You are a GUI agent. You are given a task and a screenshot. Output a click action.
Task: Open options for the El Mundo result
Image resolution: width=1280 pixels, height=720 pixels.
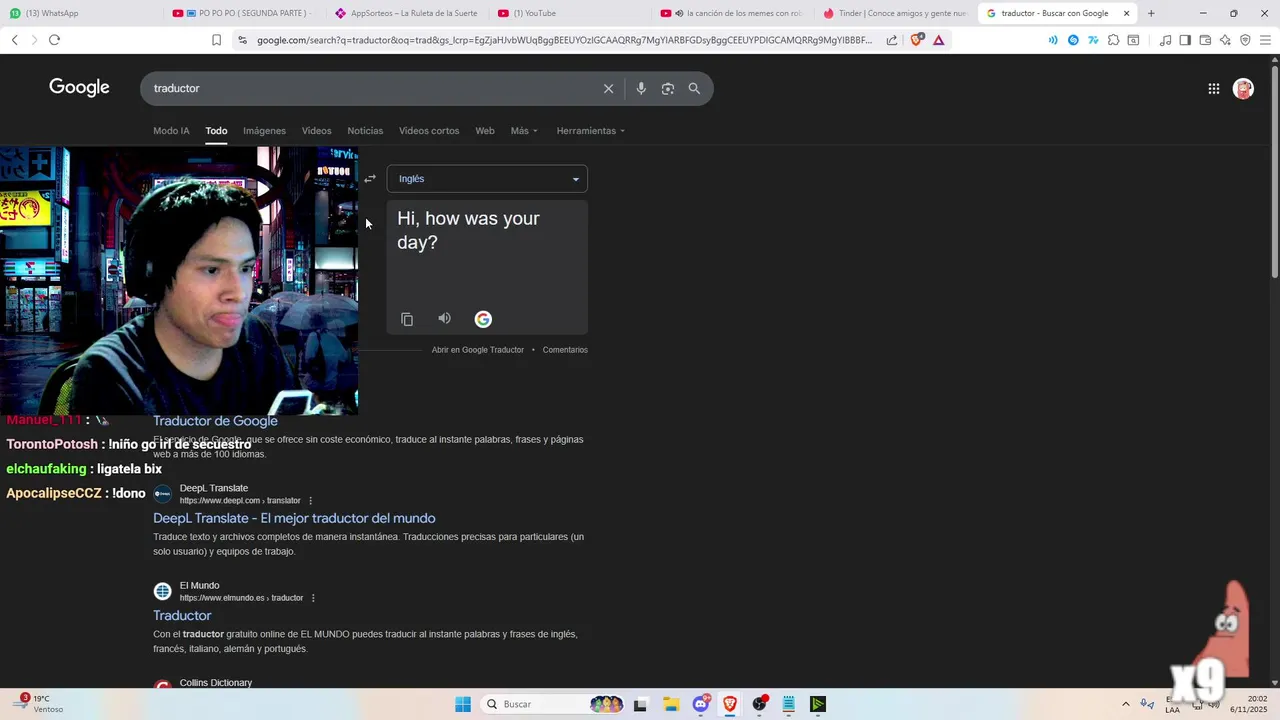pos(313,598)
